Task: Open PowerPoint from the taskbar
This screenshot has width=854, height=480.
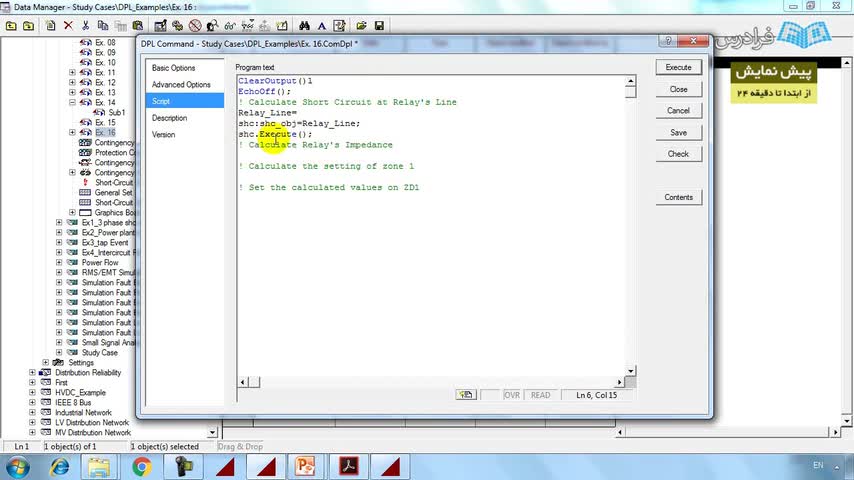Action: [304, 467]
